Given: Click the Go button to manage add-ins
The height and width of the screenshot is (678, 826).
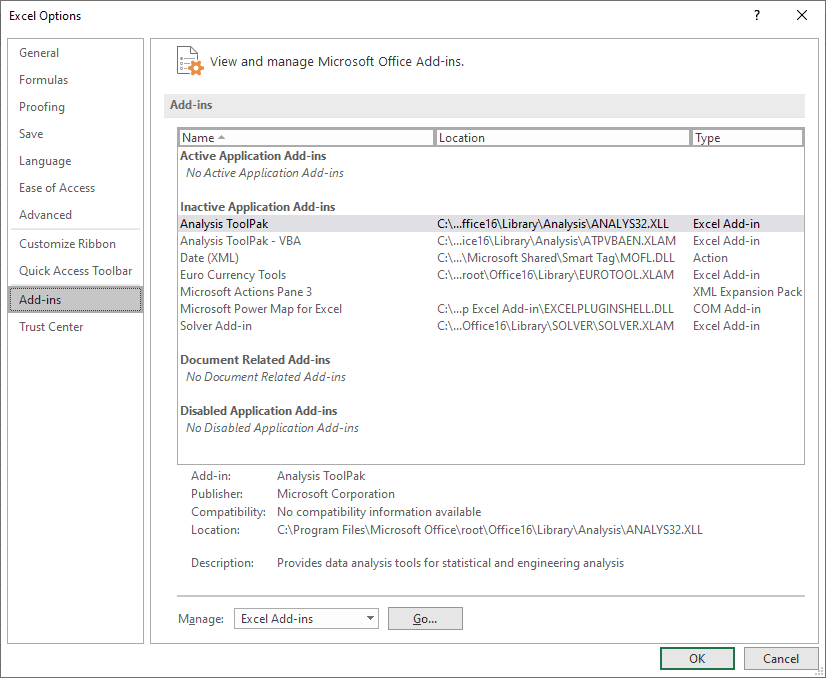Looking at the screenshot, I should [424, 618].
